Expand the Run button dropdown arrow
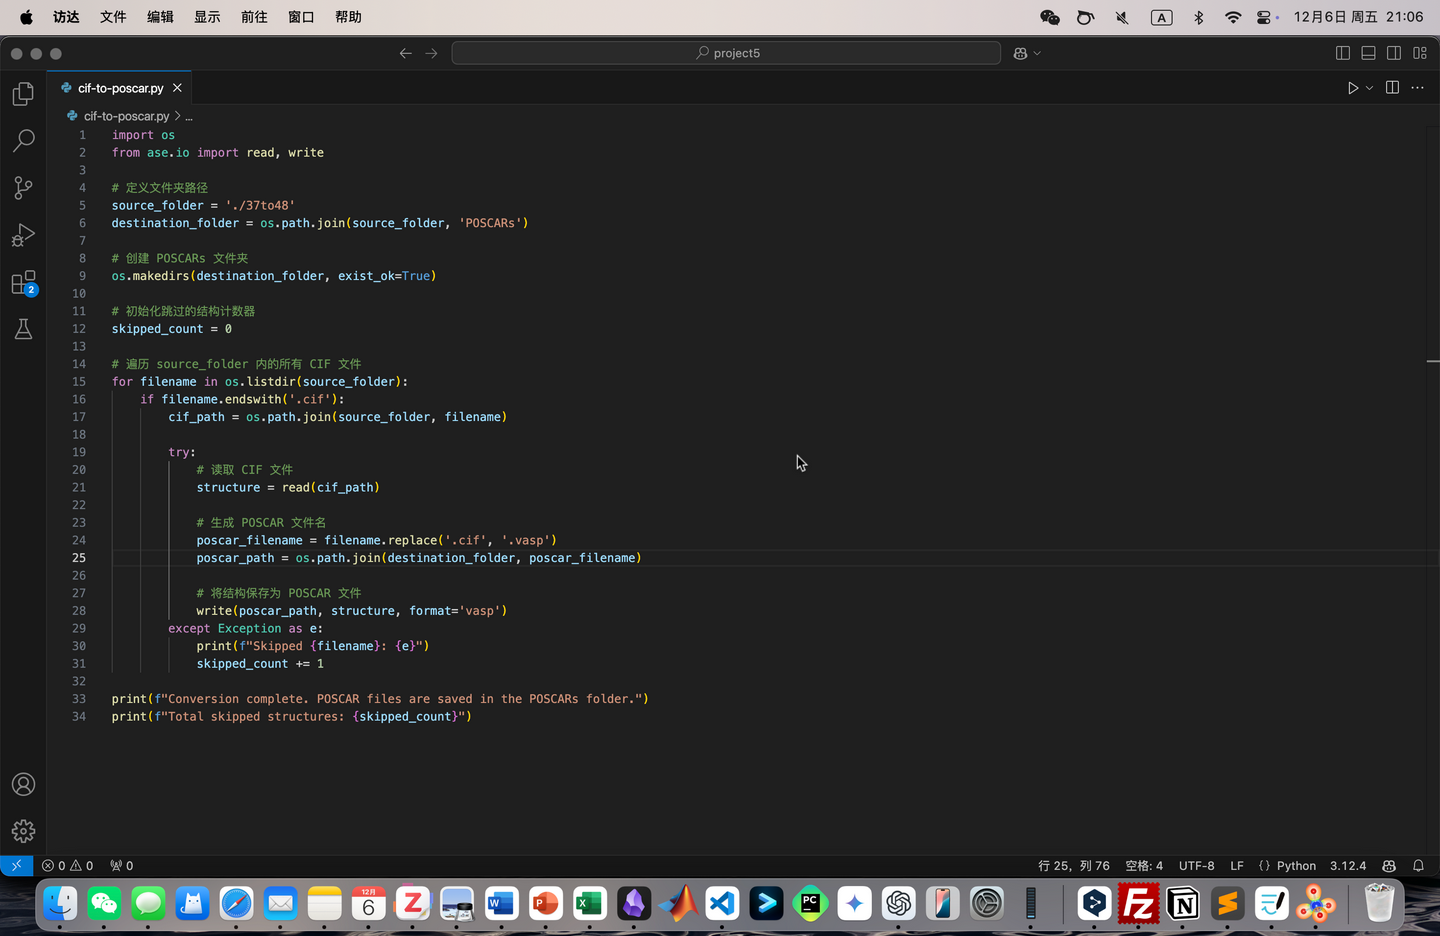 1369,88
